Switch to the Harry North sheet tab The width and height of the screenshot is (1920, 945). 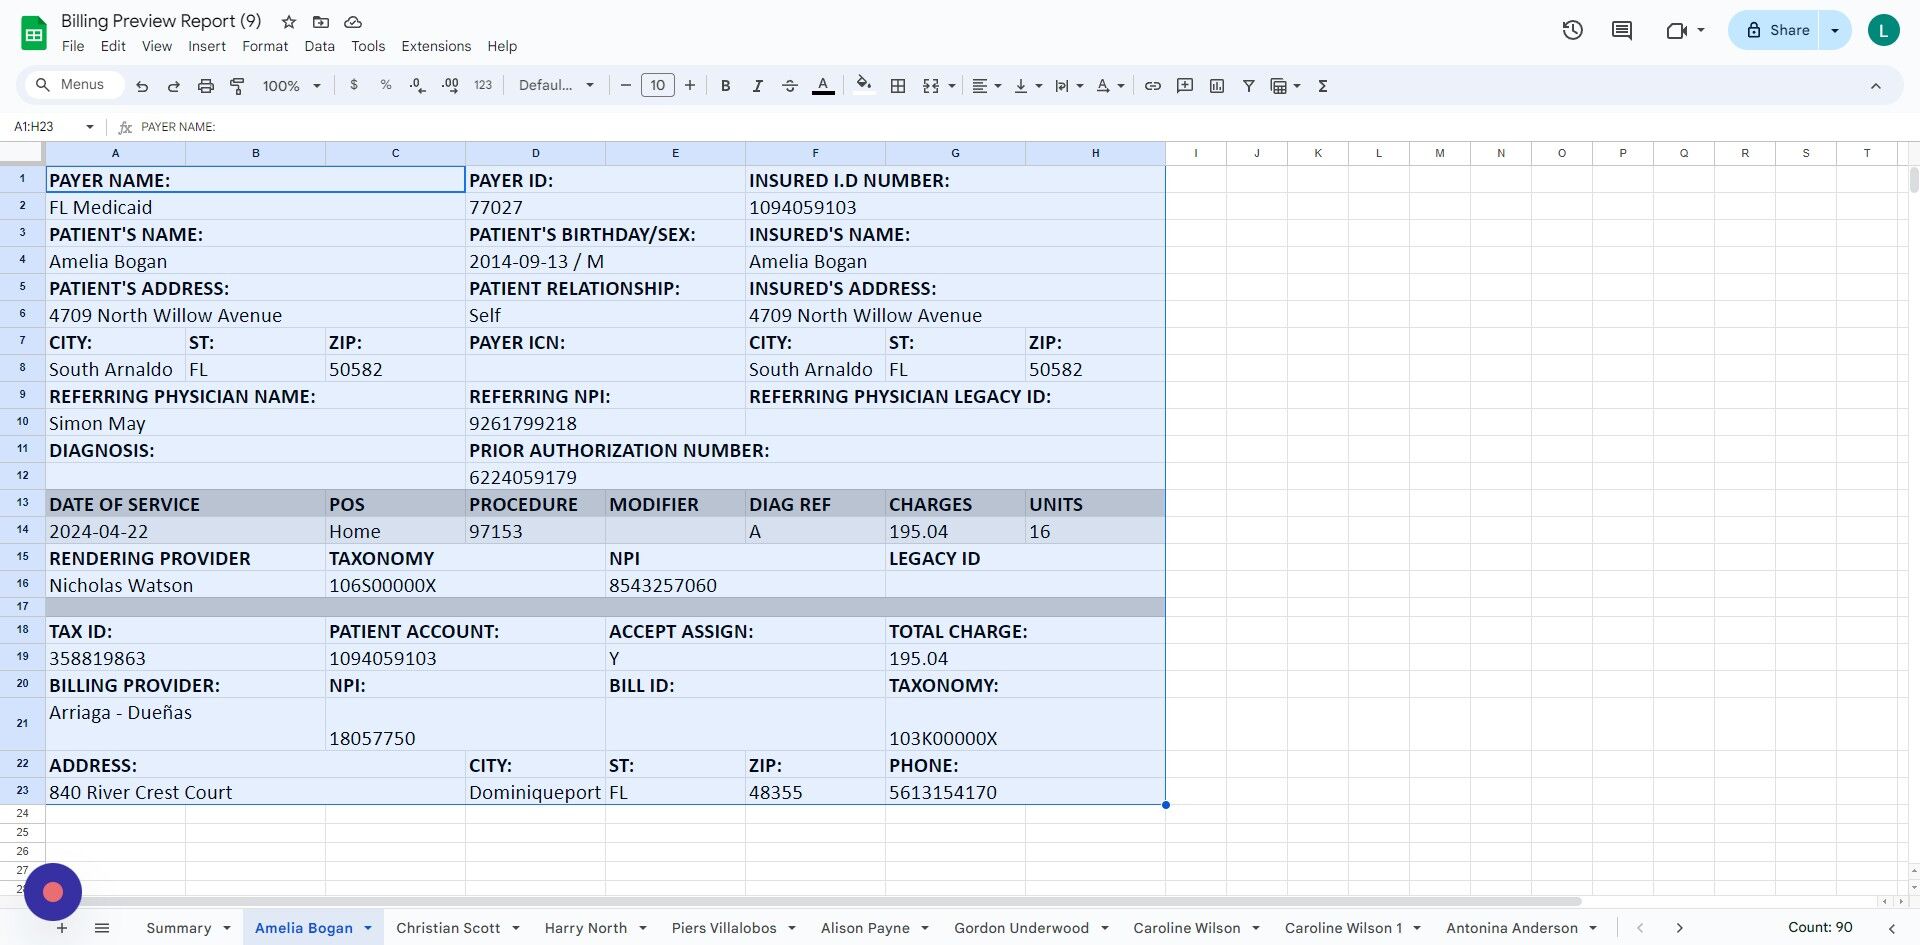coord(586,928)
